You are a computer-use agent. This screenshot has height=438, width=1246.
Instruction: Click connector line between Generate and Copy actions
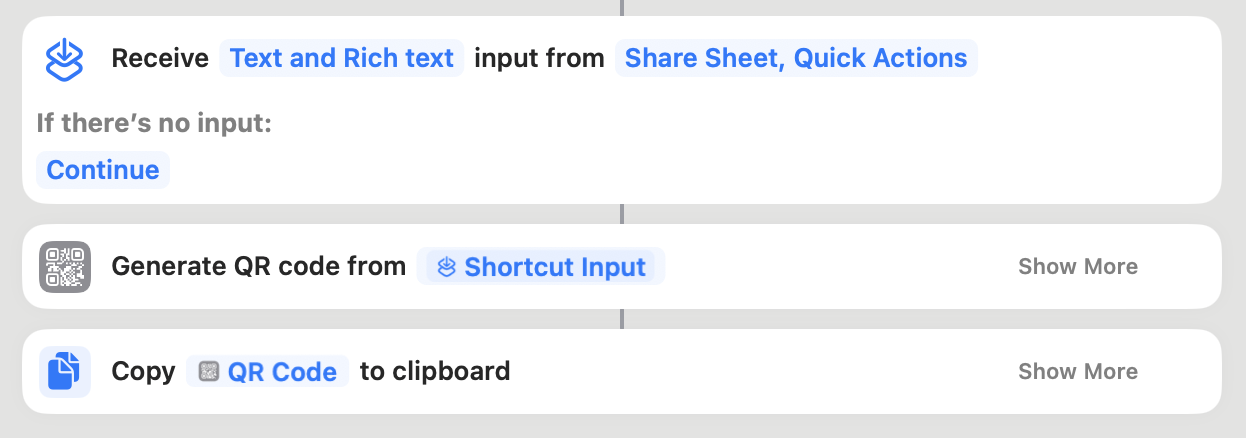click(x=622, y=319)
